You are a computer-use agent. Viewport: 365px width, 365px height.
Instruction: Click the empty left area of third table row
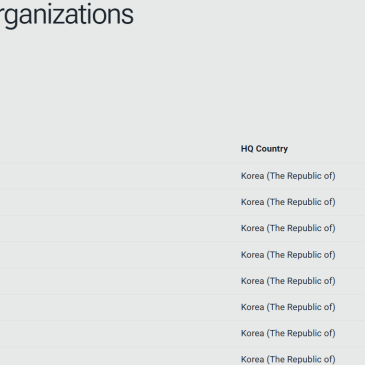click(x=117, y=228)
